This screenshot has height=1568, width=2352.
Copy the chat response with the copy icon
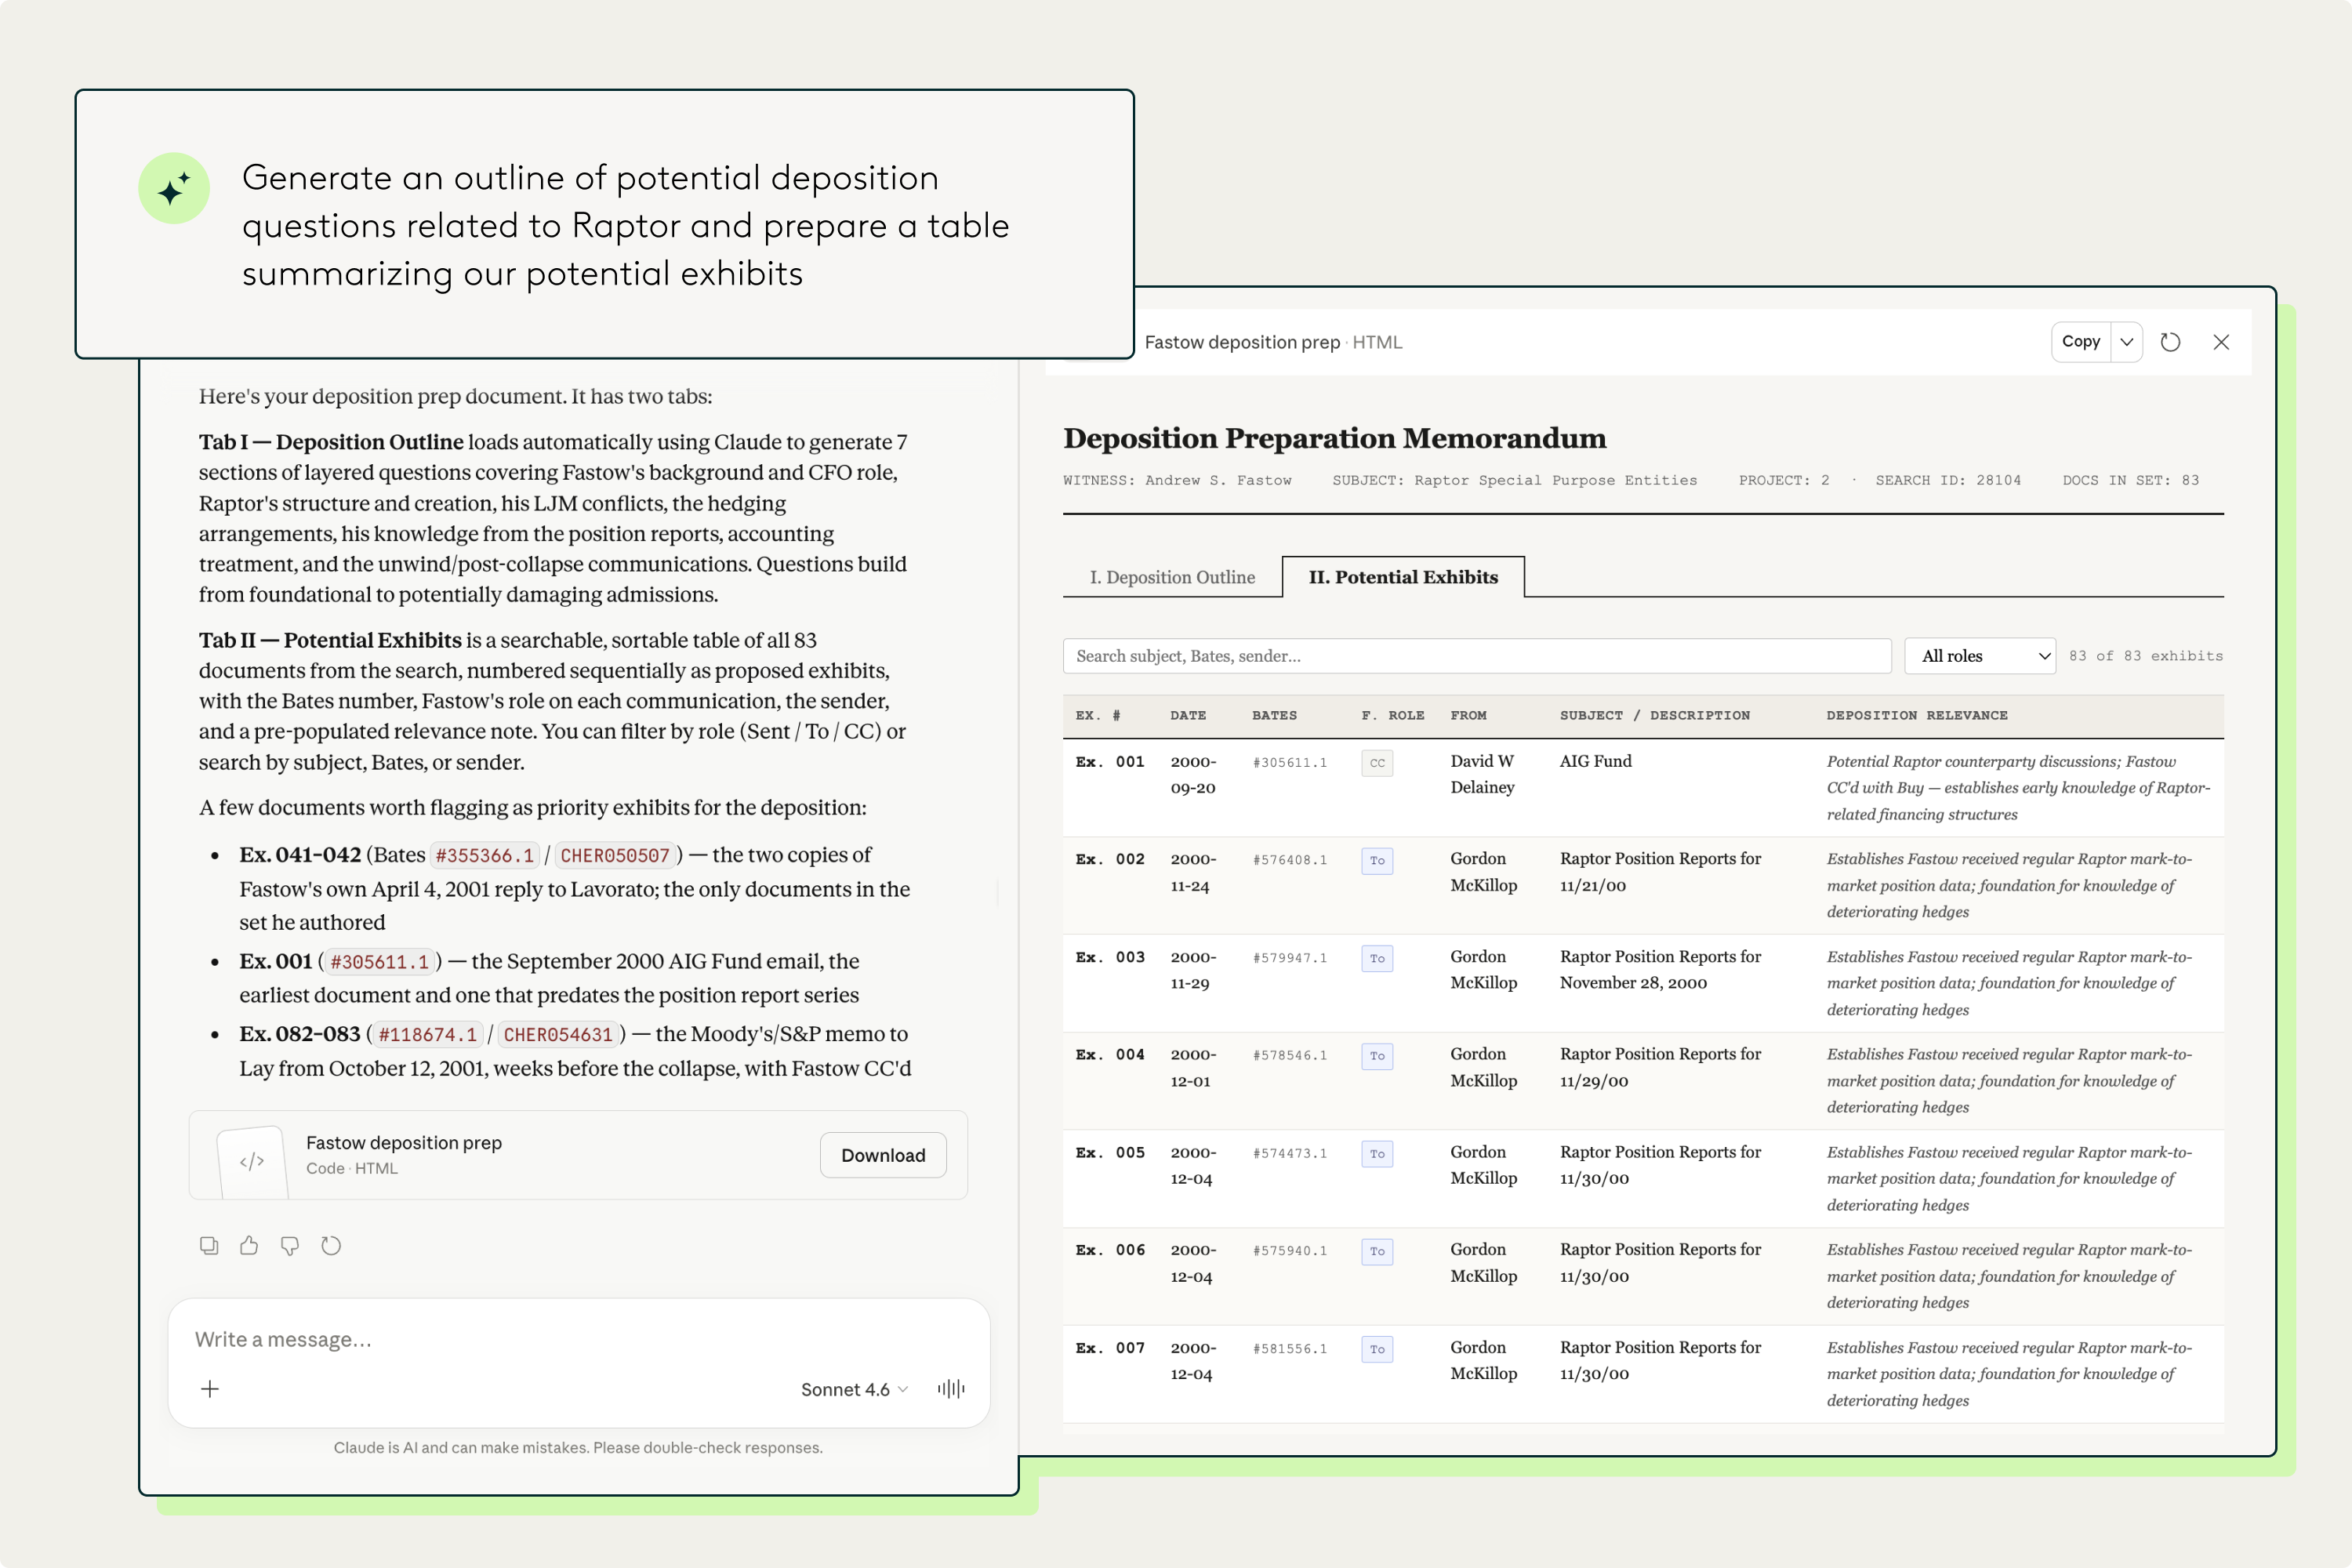[x=209, y=1245]
